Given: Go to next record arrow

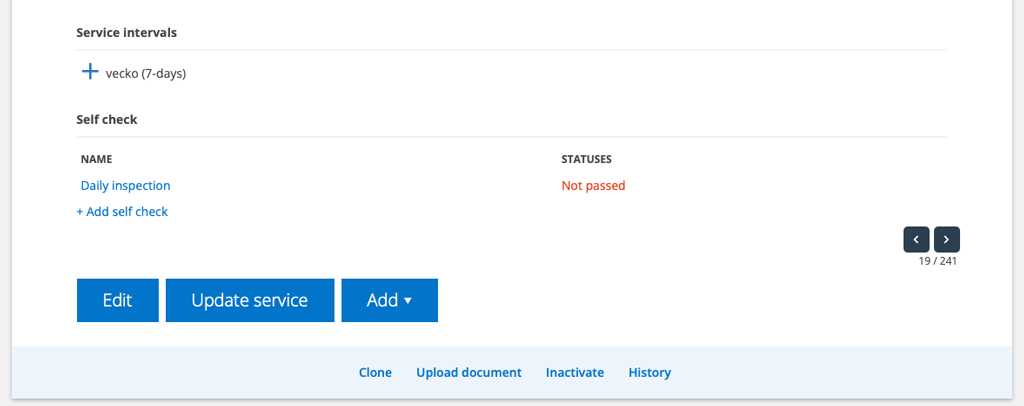Looking at the screenshot, I should pyautogui.click(x=947, y=239).
